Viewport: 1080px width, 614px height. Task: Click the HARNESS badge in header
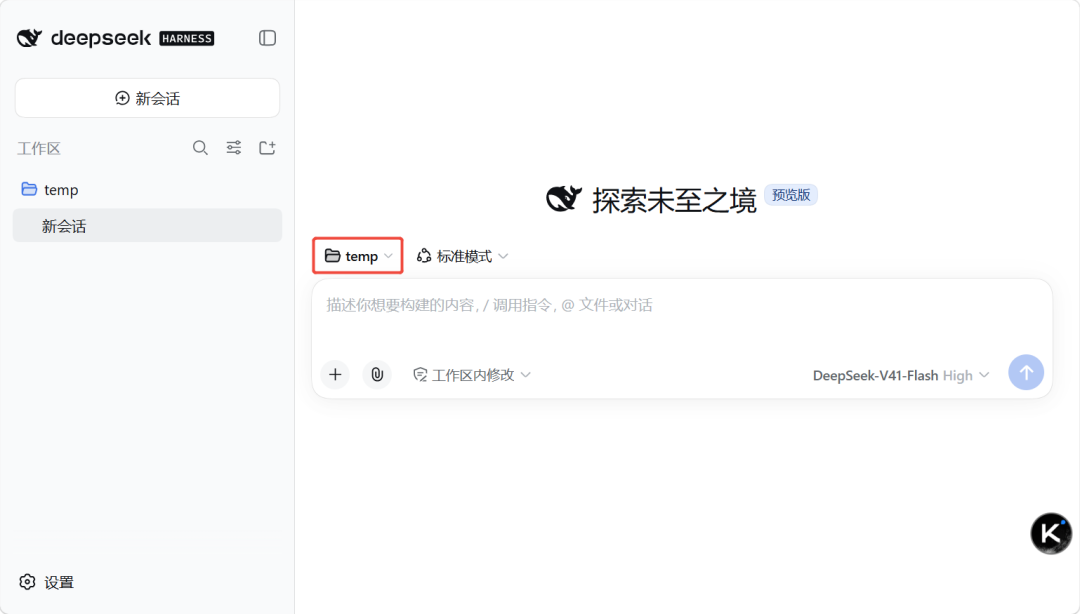[x=187, y=39]
